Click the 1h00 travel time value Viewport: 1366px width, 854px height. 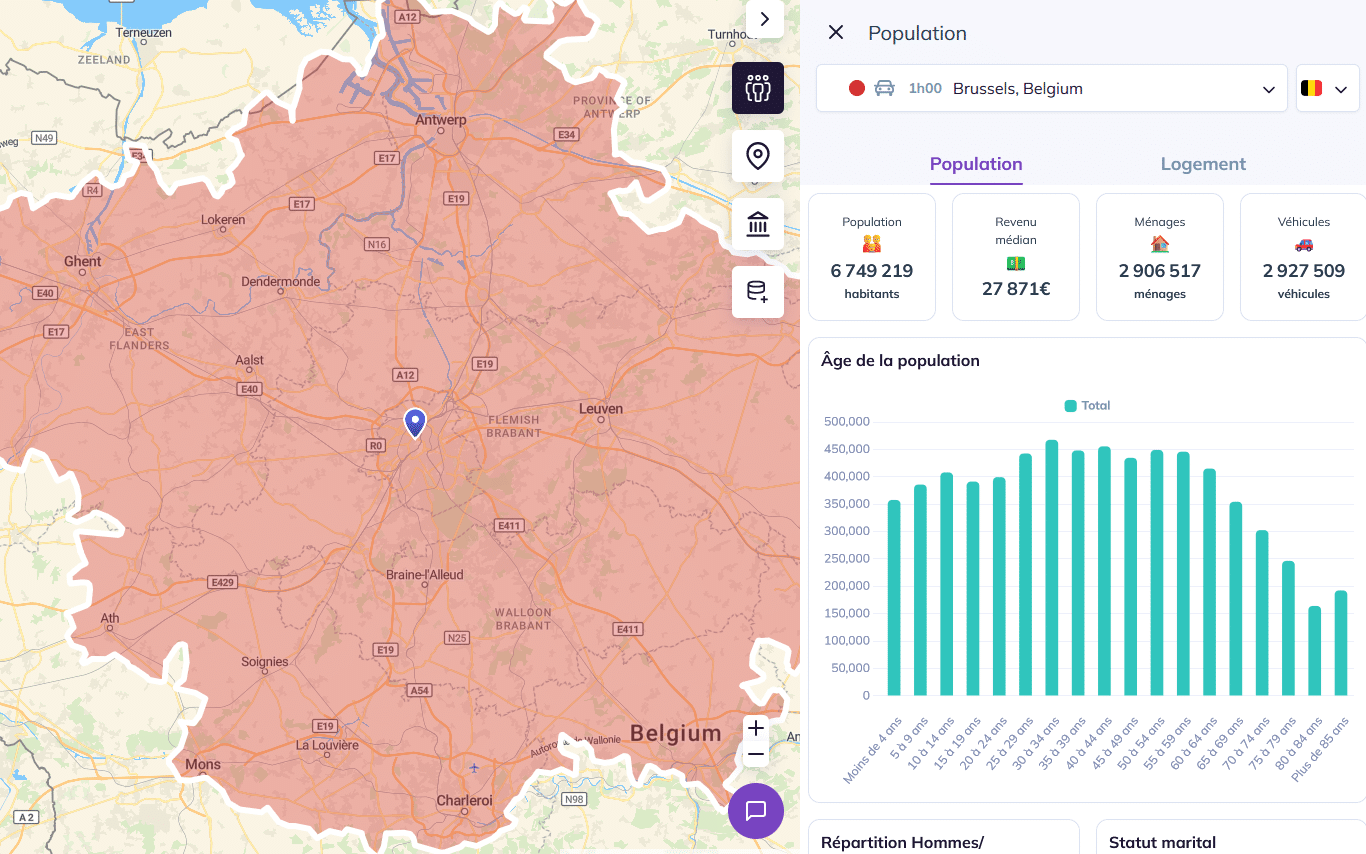[x=924, y=88]
